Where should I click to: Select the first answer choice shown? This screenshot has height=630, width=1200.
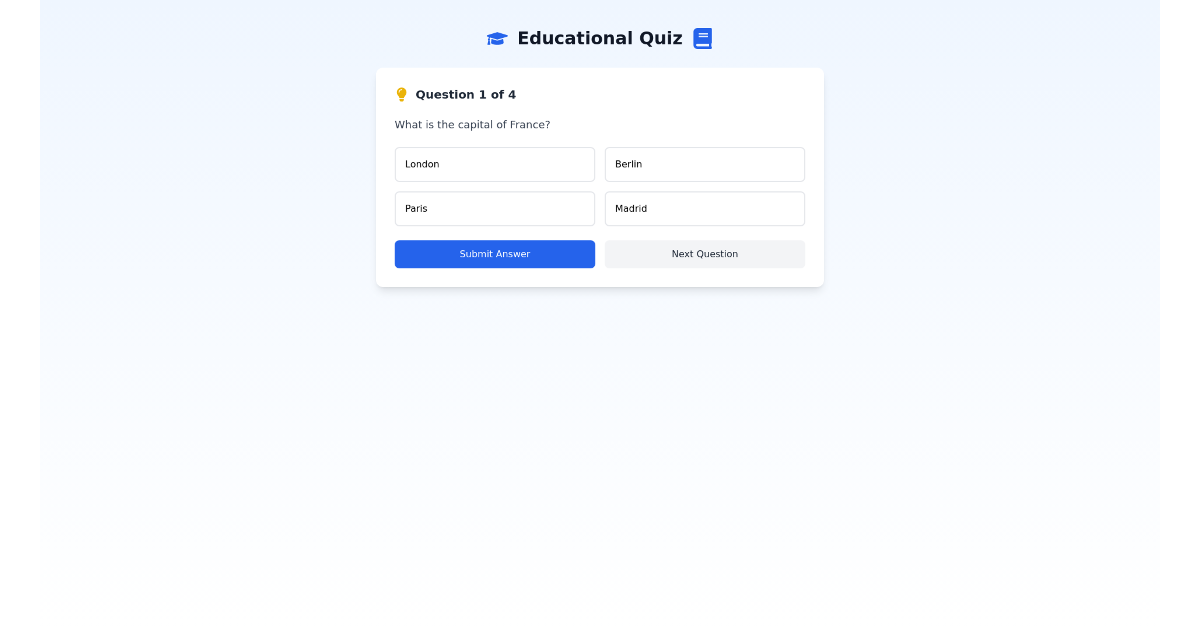tap(495, 164)
